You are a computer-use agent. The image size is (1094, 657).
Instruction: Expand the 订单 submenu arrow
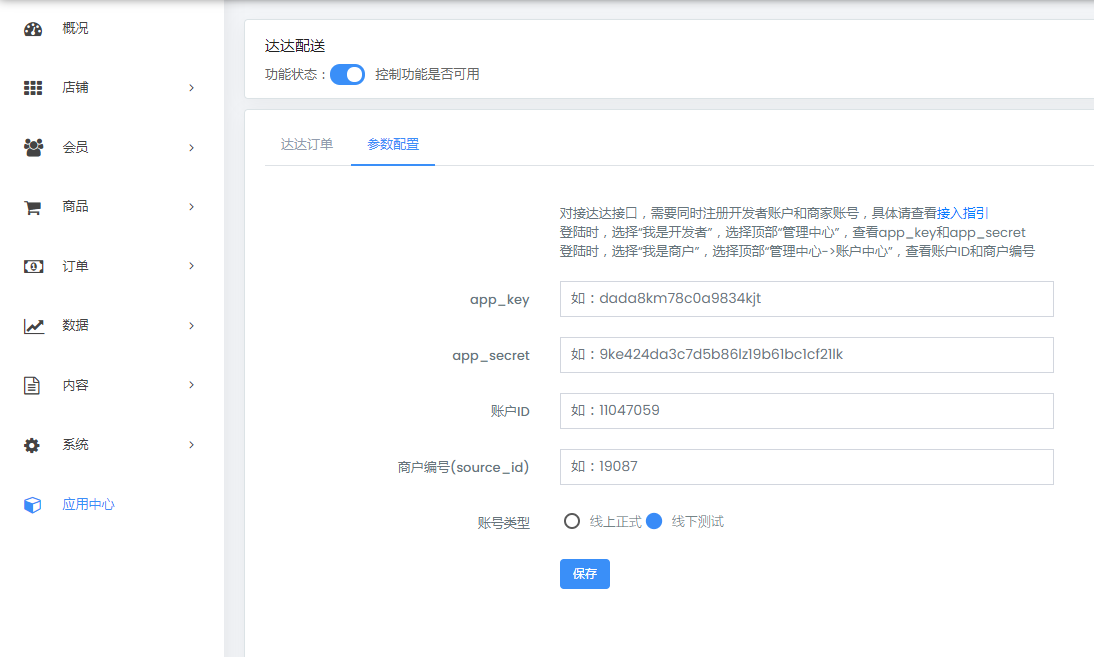(191, 266)
